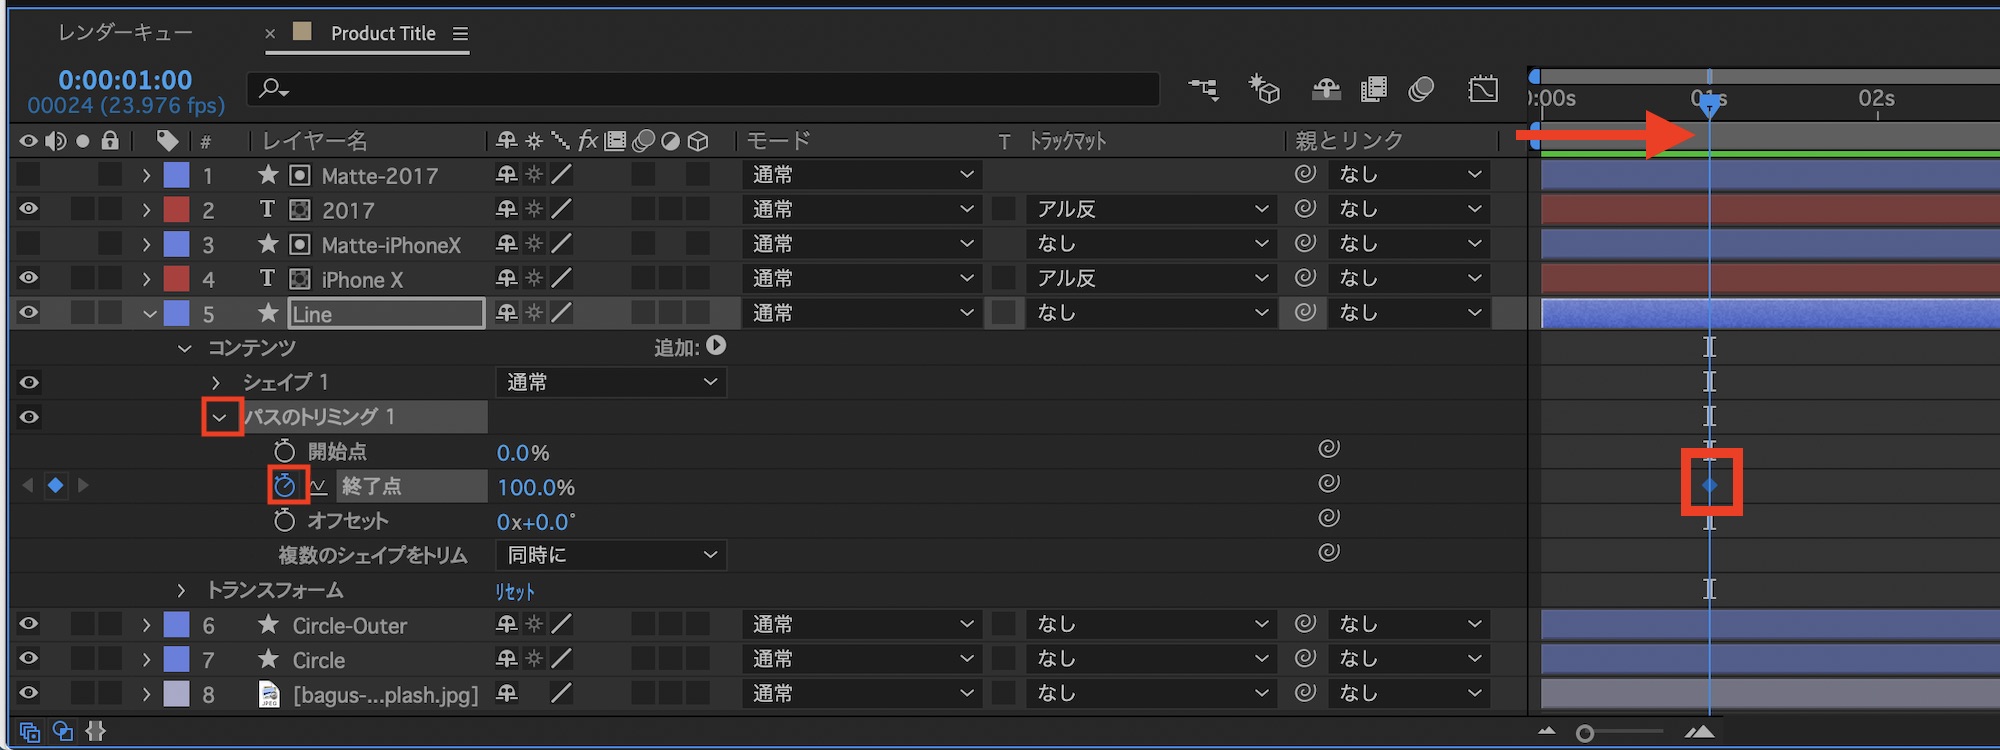Hide the iPhone X text layer

coord(29,278)
